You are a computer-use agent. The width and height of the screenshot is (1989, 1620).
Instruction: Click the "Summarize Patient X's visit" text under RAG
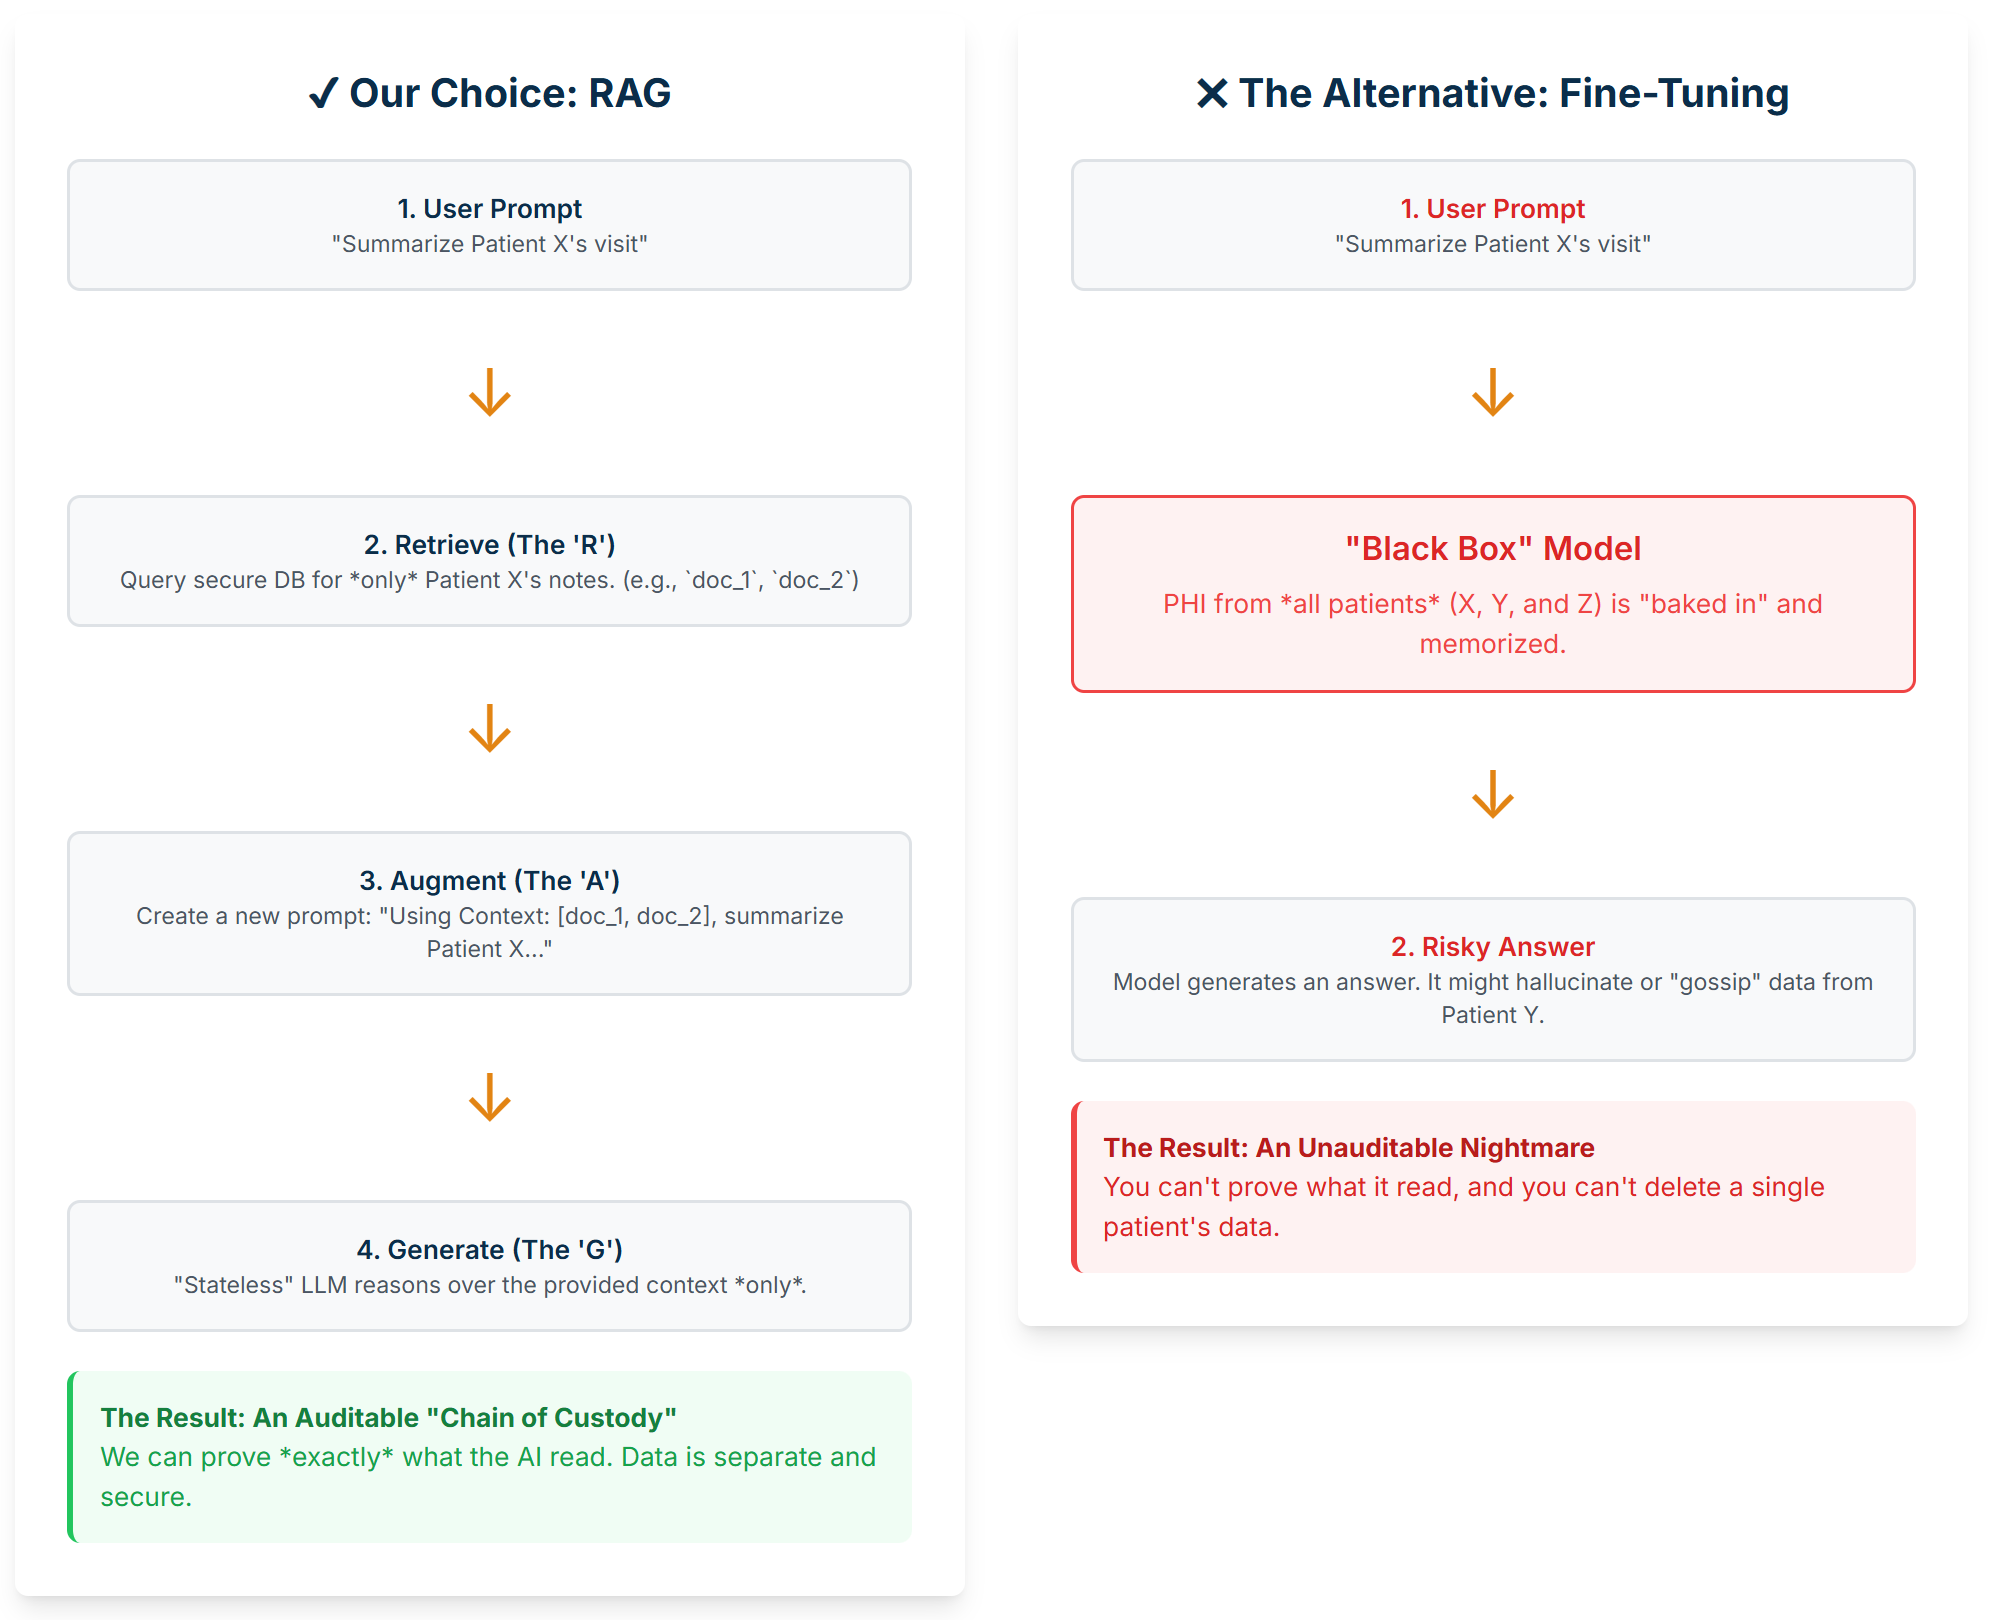[x=489, y=244]
